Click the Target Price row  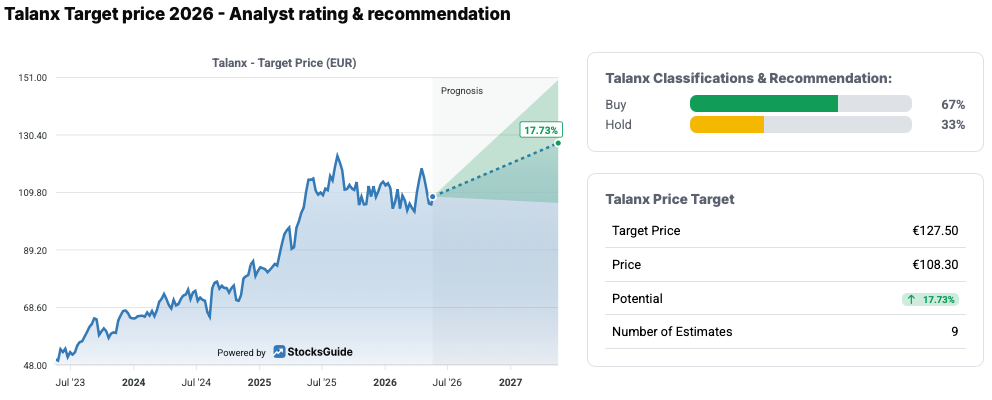click(x=785, y=231)
